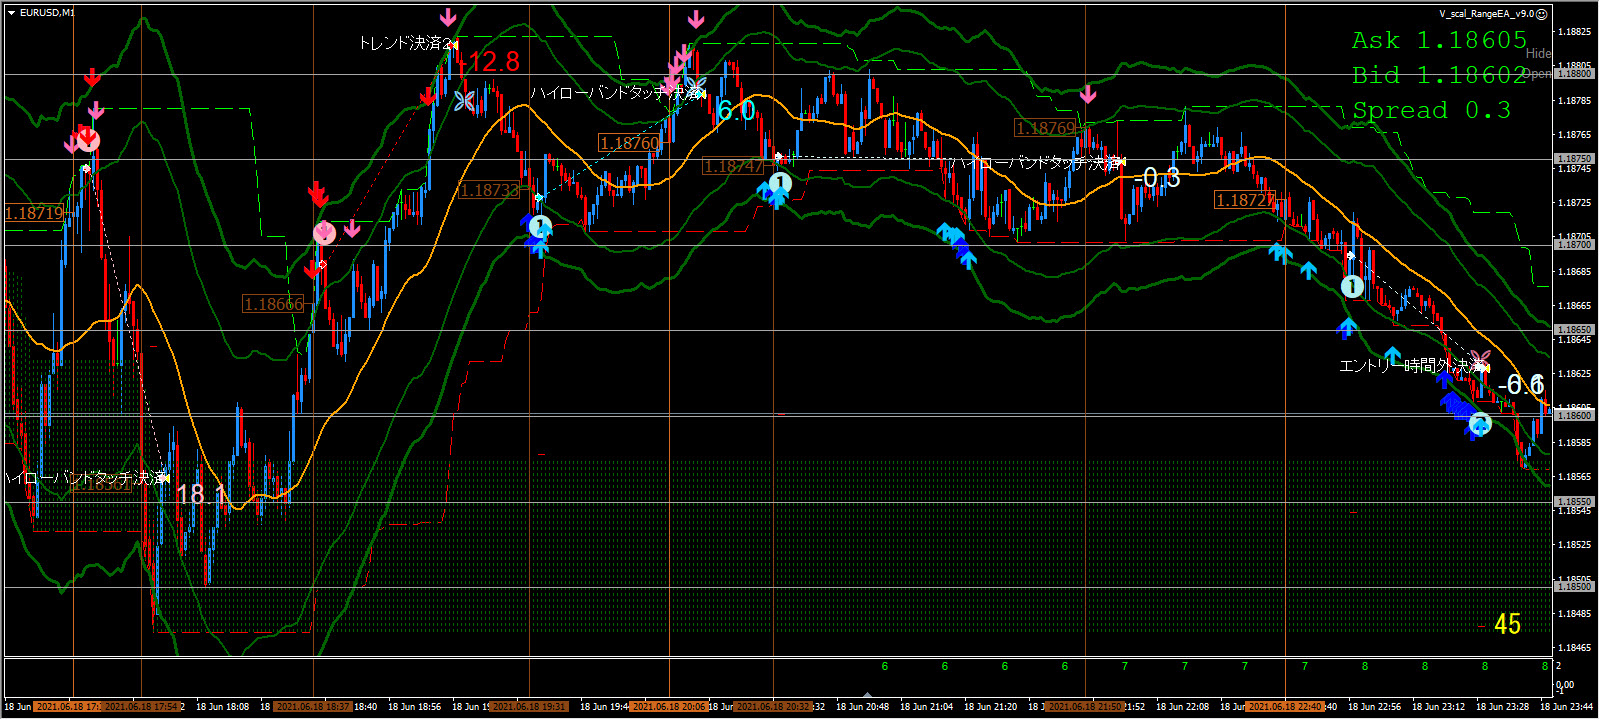The height and width of the screenshot is (720, 1600).
Task: Click the 2021.06.18 21:50 time marker
Action: click(x=1085, y=707)
